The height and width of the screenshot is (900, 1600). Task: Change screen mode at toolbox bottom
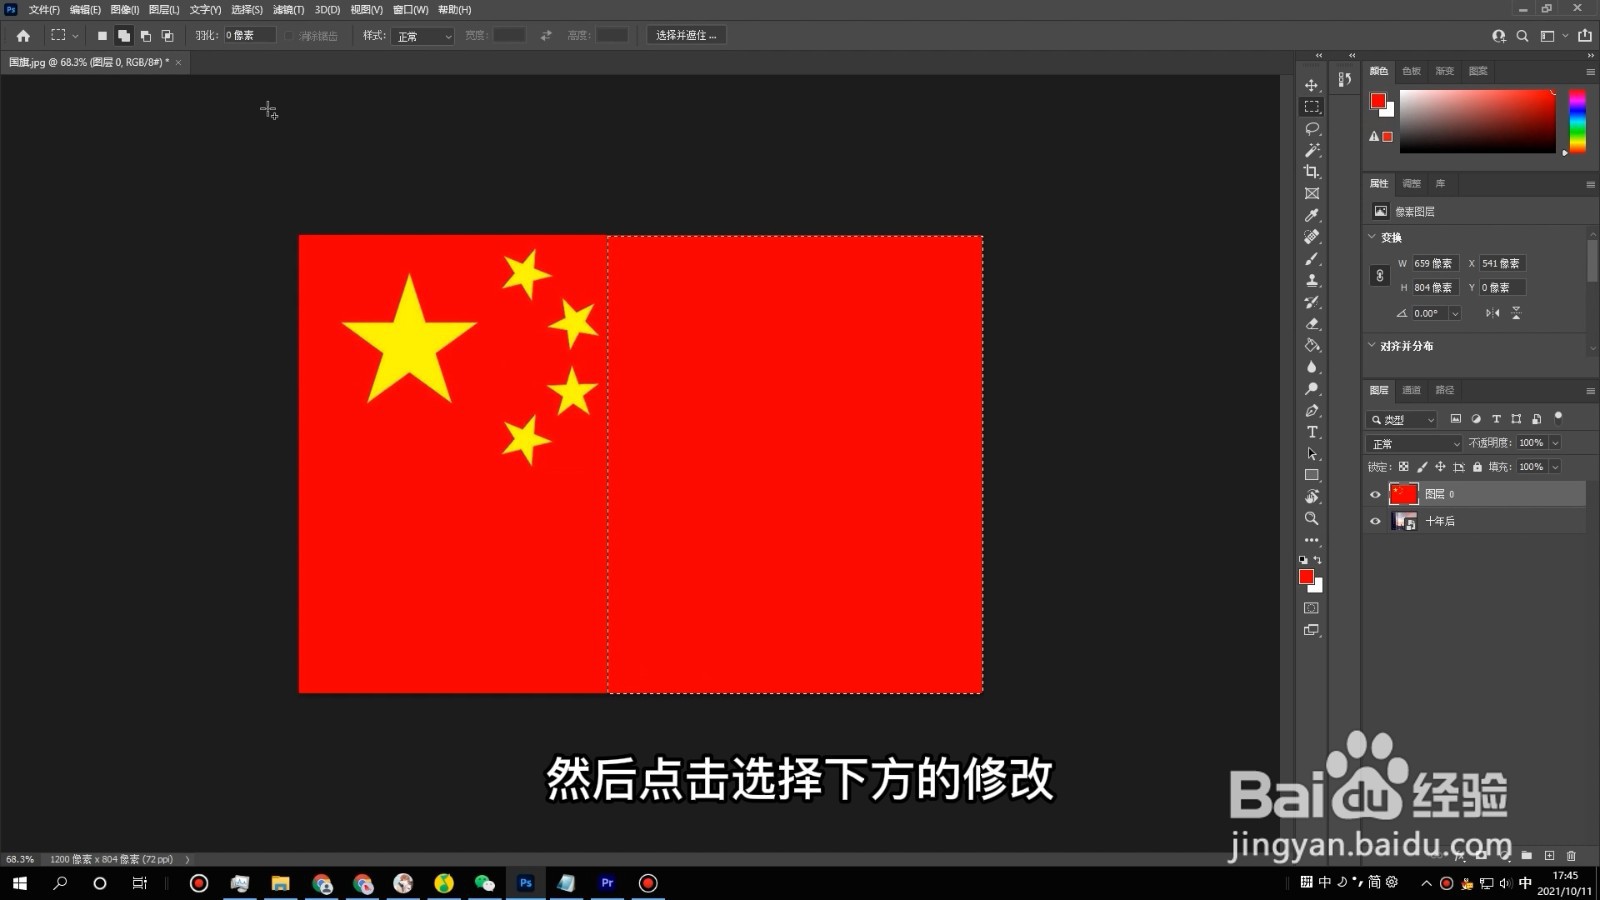point(1311,630)
